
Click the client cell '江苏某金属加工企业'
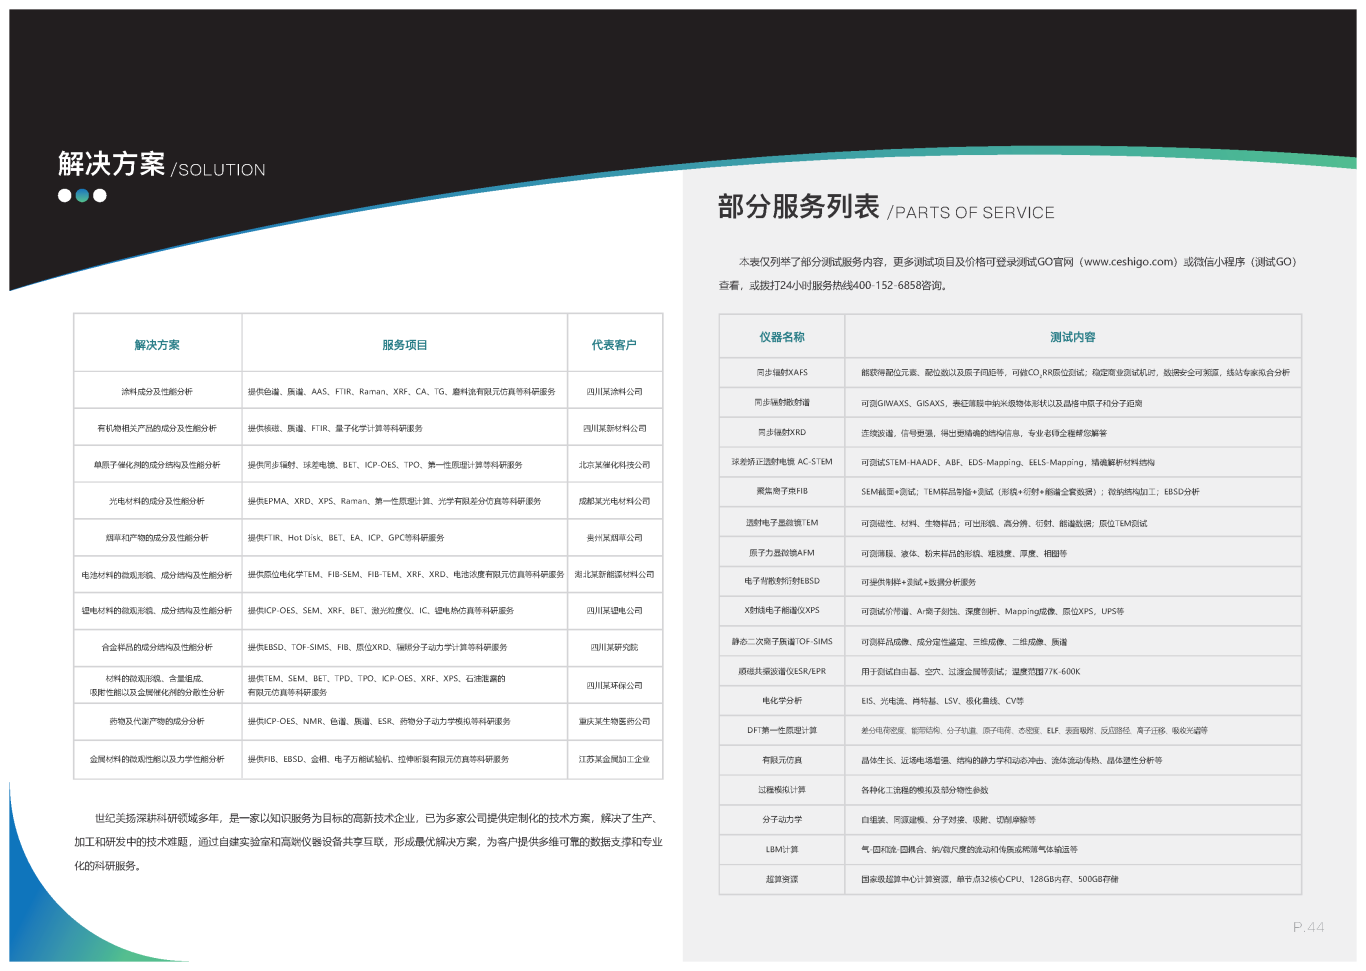(x=615, y=759)
